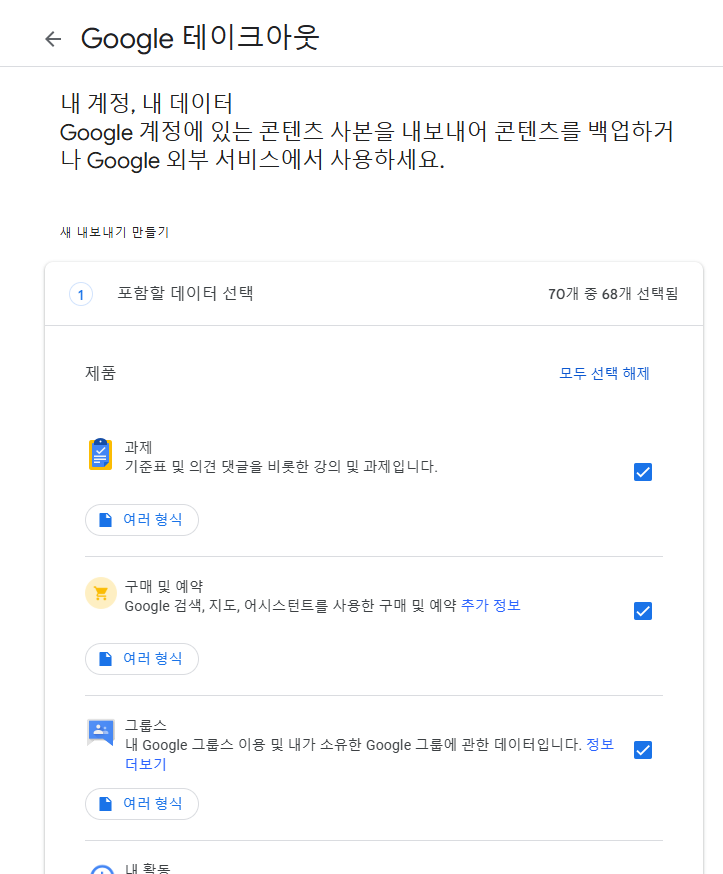Click the 구매 및 예약 shopping cart icon
723x874 pixels.
pyautogui.click(x=101, y=593)
